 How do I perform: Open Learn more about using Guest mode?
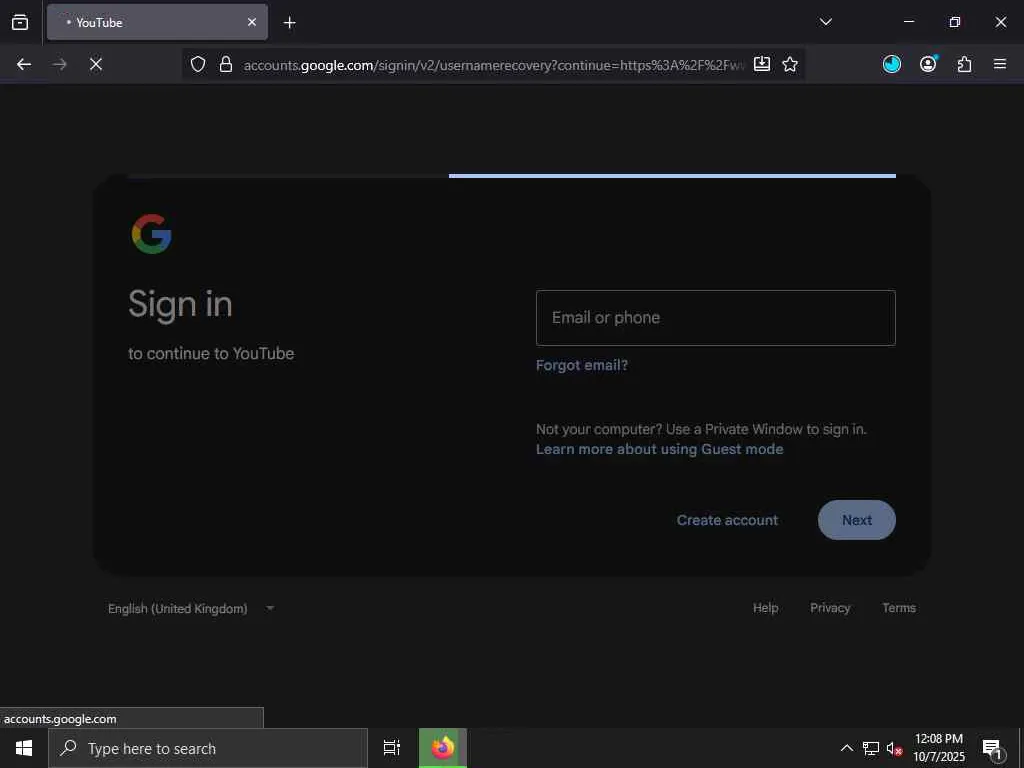point(660,449)
